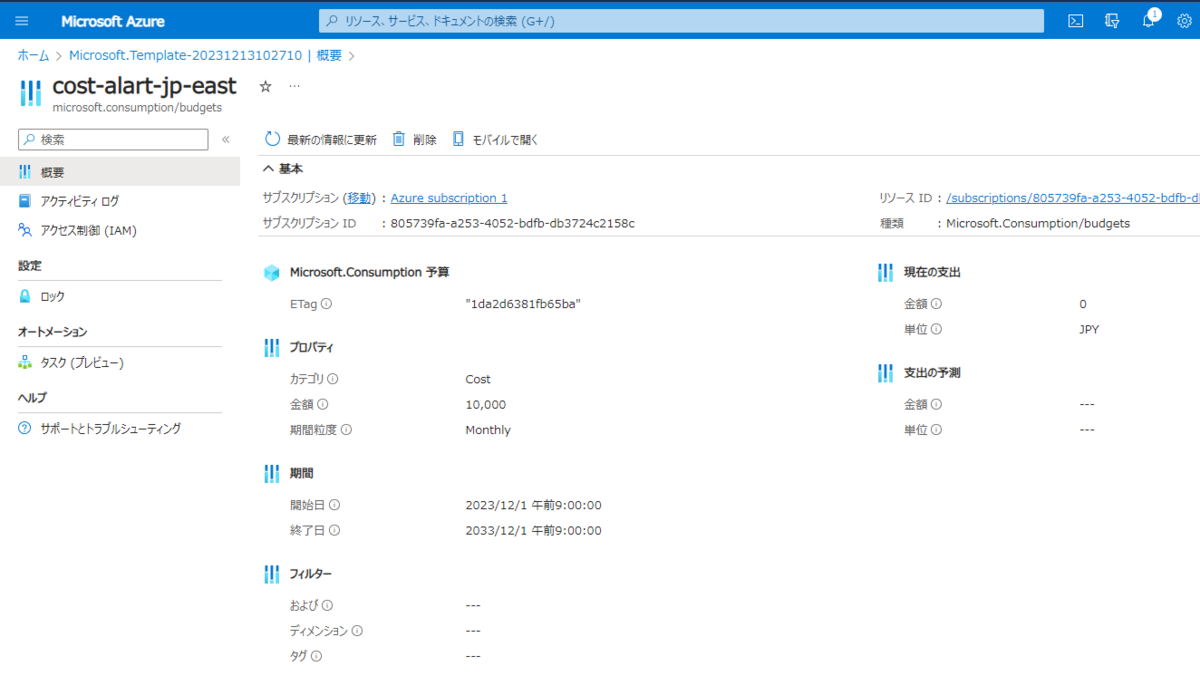The height and width of the screenshot is (695, 1200).
Task: Click the info icon next to 終了日
Action: click(x=334, y=531)
